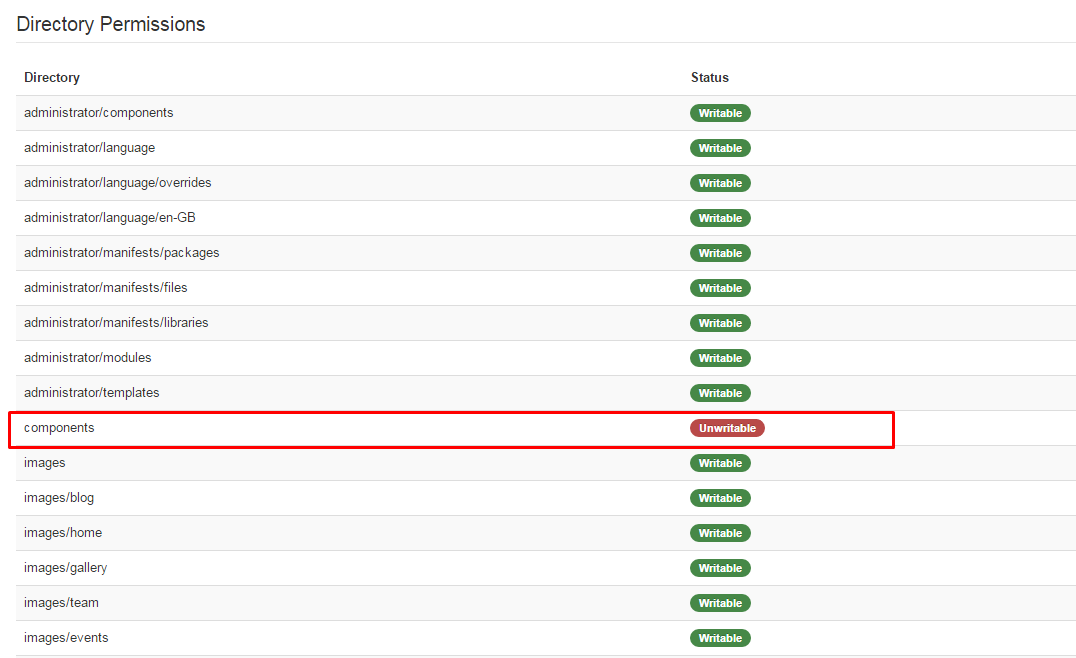
Task: Click Writable badge for administrator/manifests/packages
Action: [720, 253]
